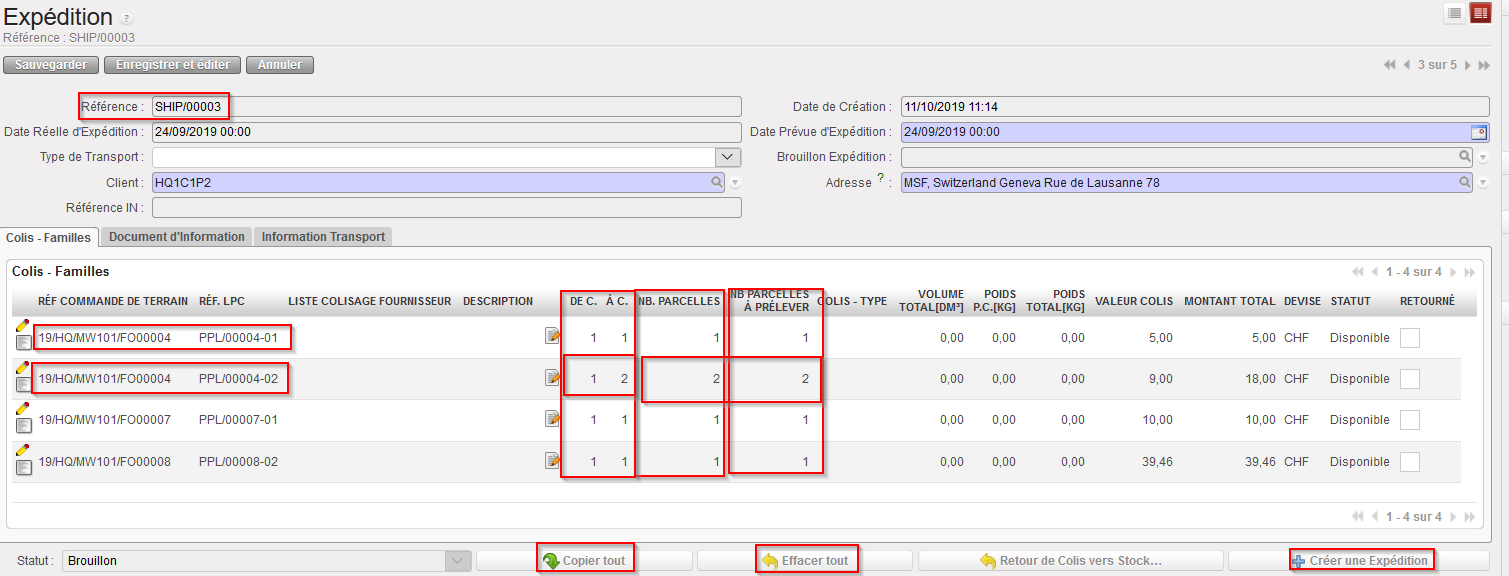1509x576 pixels.
Task: Expand the Type de Transport dropdown
Action: [727, 157]
